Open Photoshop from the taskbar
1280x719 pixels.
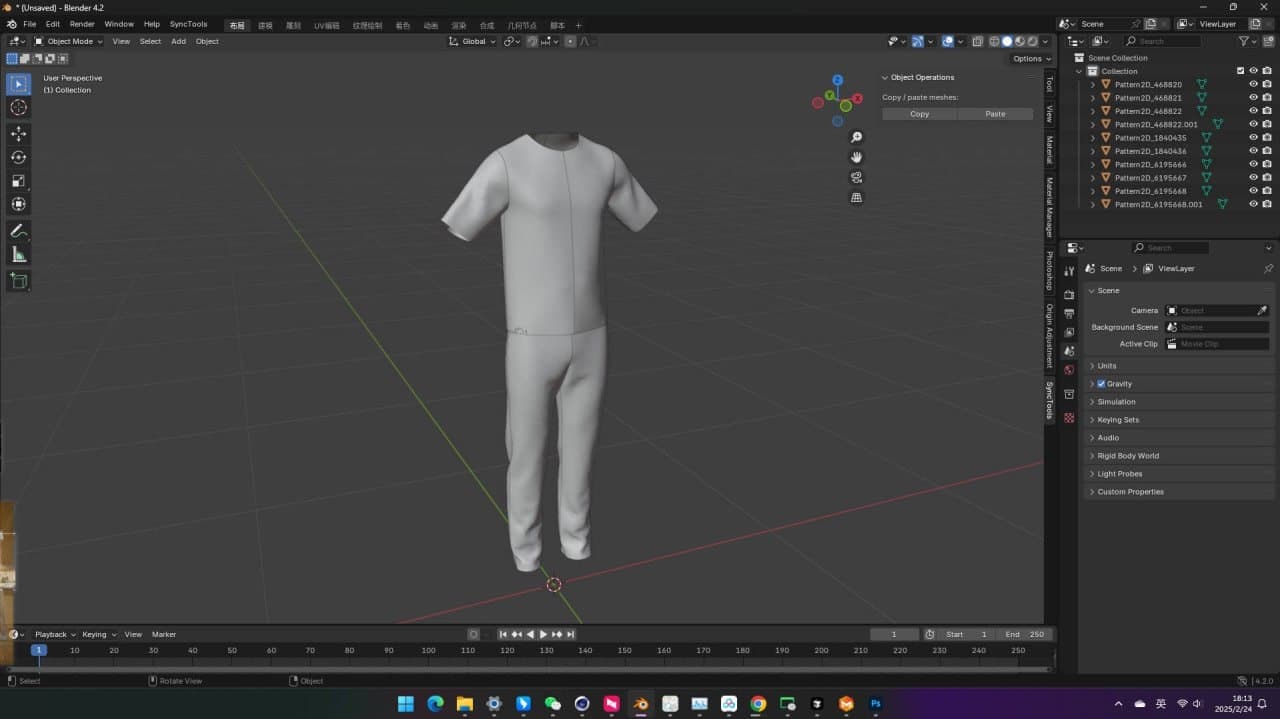(876, 704)
